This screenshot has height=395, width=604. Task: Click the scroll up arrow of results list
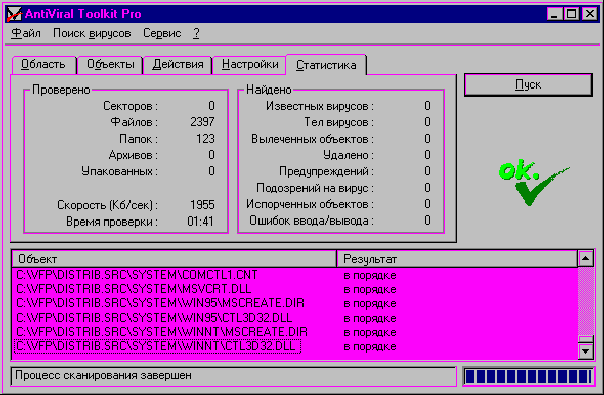pyautogui.click(x=586, y=259)
